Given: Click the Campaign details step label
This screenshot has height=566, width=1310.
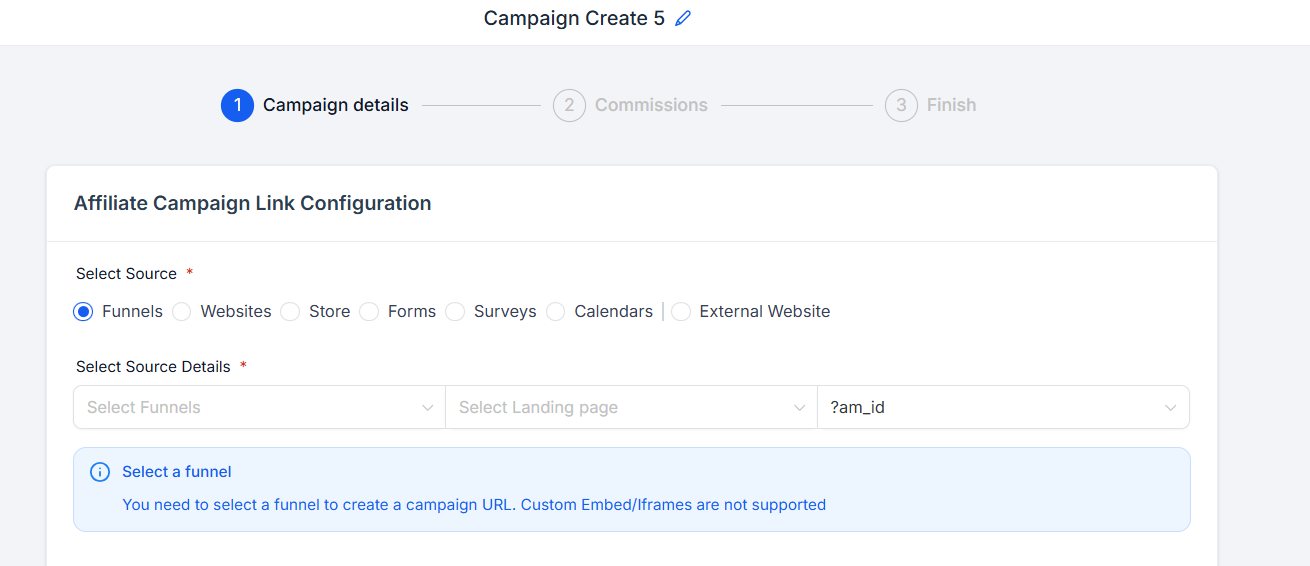Looking at the screenshot, I should [x=336, y=105].
